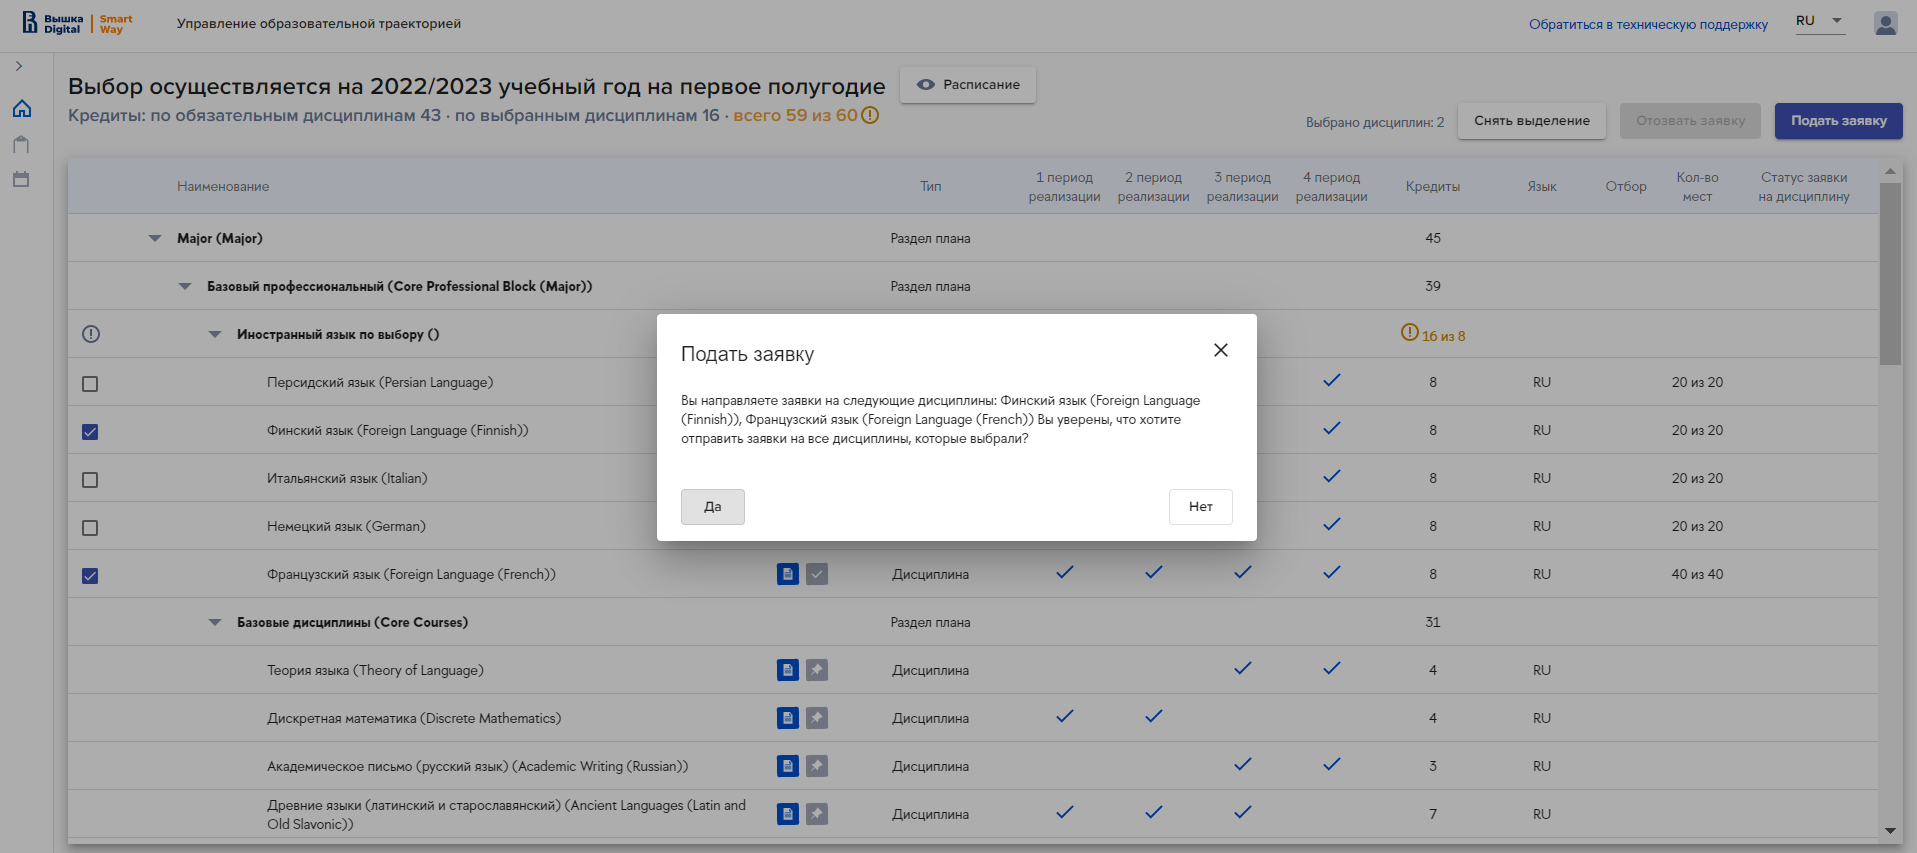Screen dimensions: 1917x853
Task: Open document icon for French language course
Action: (x=787, y=574)
